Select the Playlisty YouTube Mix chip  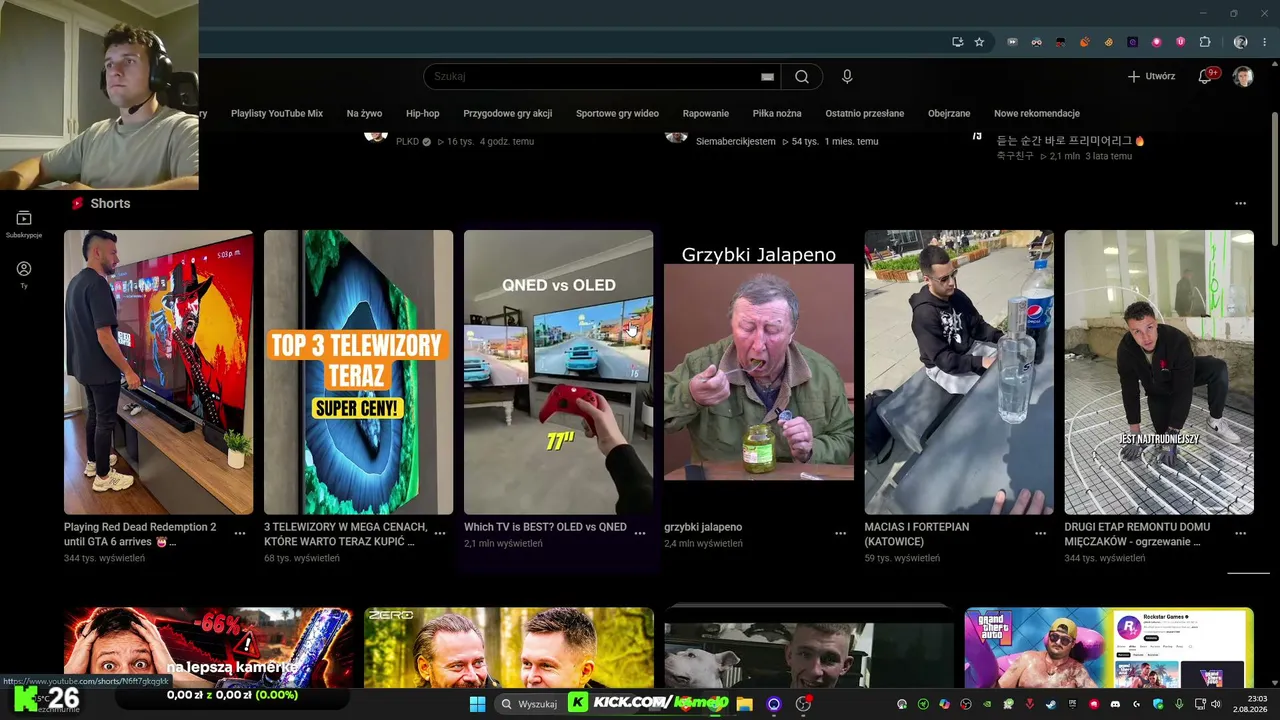277,113
